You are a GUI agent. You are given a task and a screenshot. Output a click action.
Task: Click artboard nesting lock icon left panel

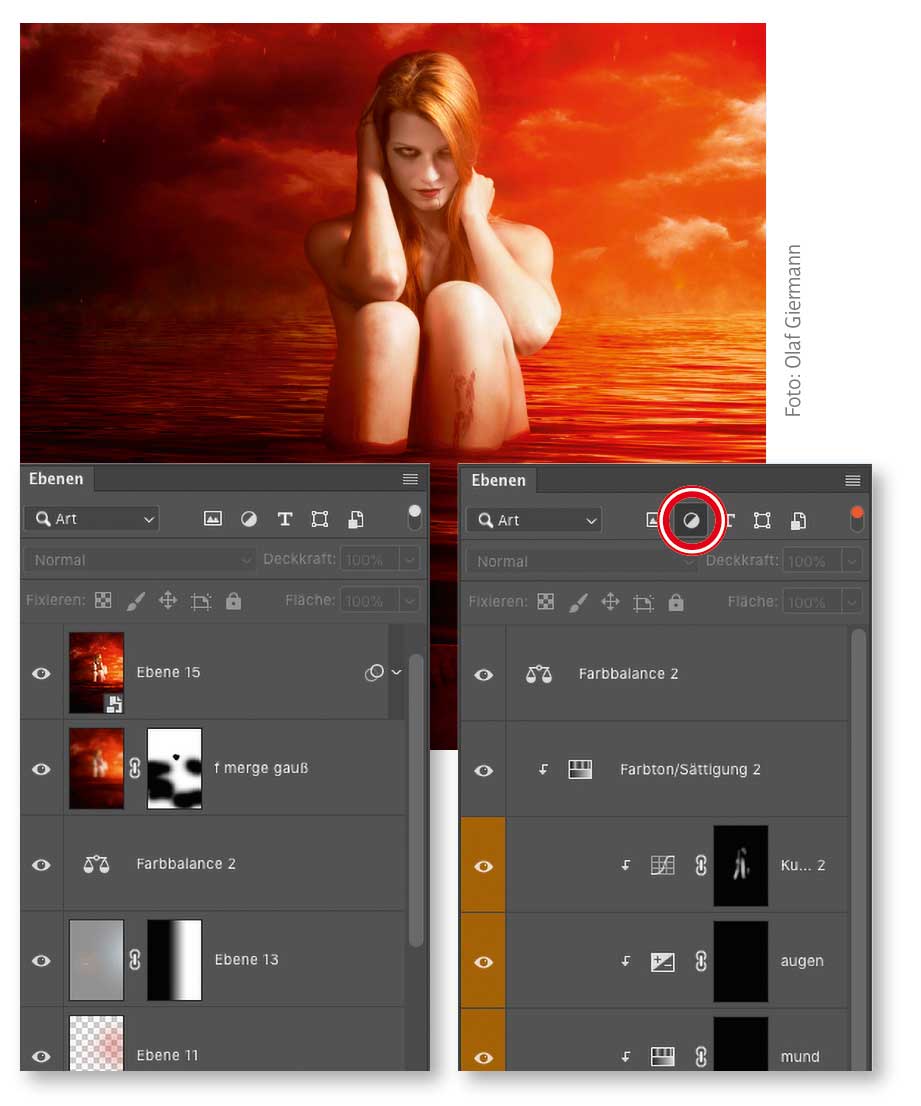(x=201, y=601)
